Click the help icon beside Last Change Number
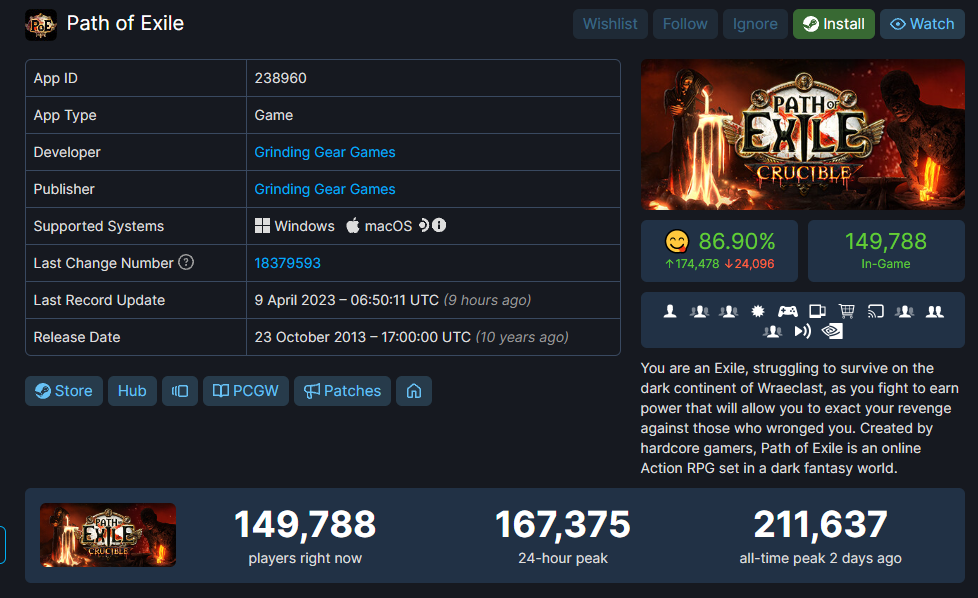Image resolution: width=978 pixels, height=598 pixels. coord(186,263)
